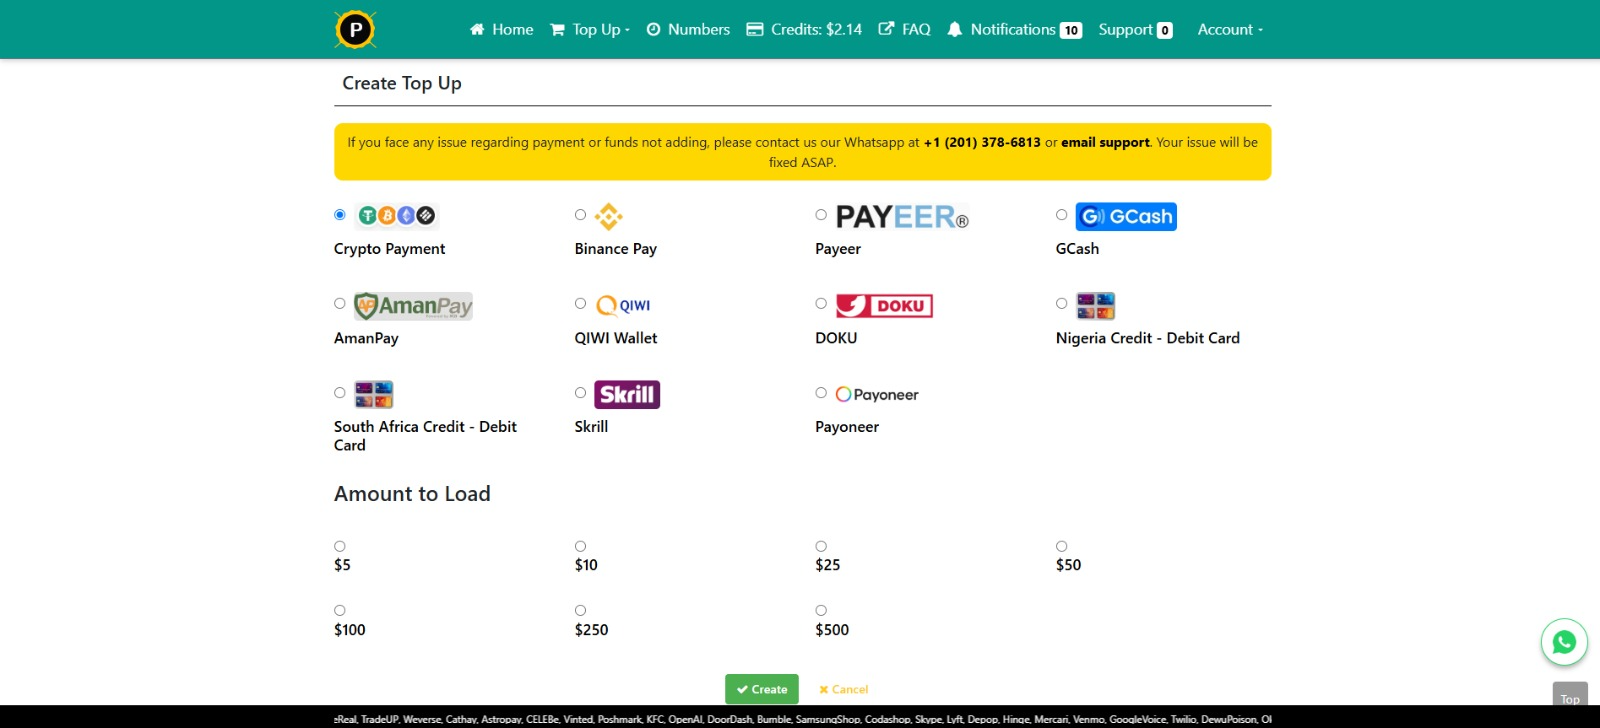
Task: Click the South Africa Credit - Debit Card label
Action: tap(425, 436)
